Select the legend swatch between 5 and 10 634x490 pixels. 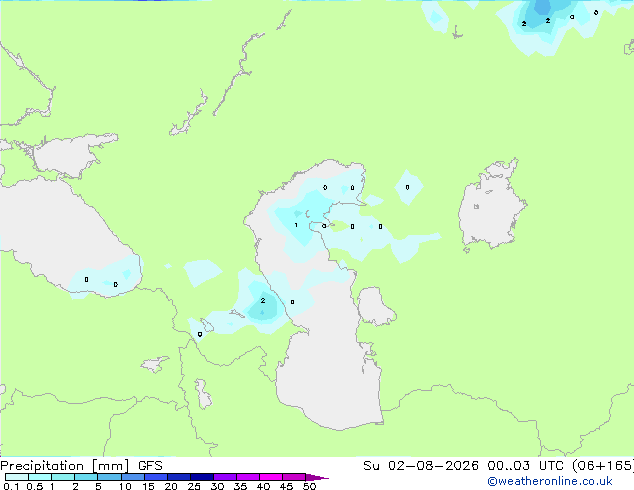(x=109, y=477)
